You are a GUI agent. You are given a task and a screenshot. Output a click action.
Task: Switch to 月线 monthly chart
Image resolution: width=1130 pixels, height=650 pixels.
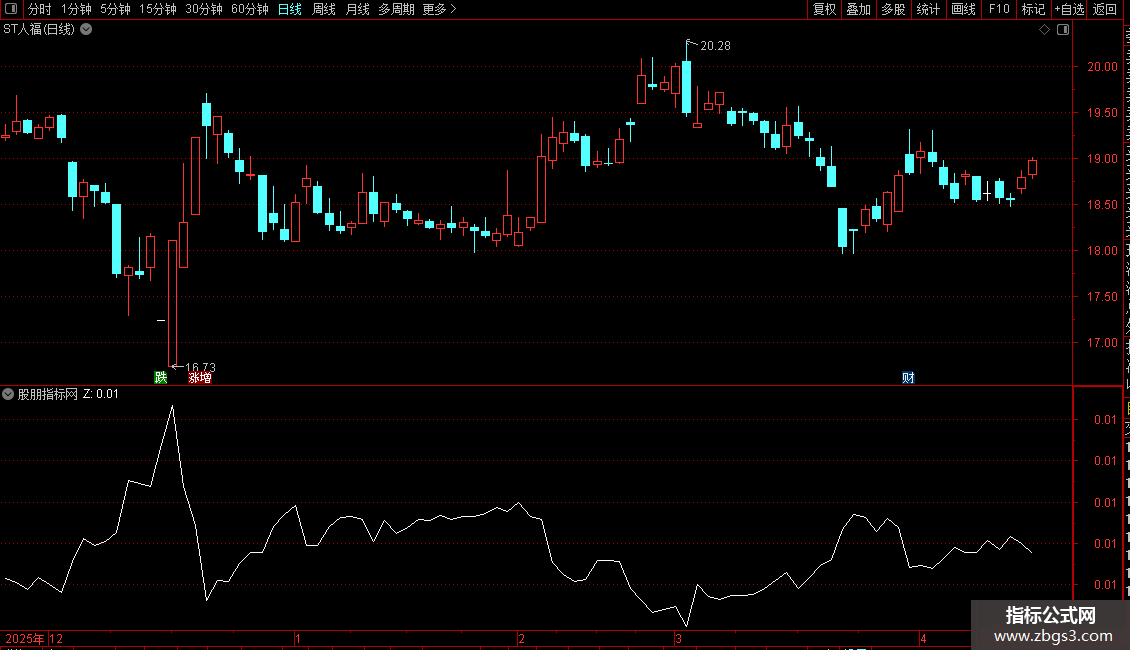[357, 9]
